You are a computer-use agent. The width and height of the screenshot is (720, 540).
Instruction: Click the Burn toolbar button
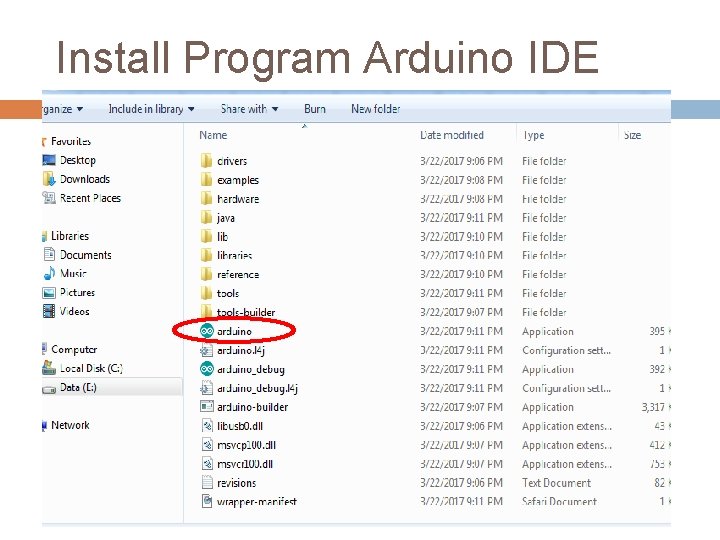pos(315,109)
